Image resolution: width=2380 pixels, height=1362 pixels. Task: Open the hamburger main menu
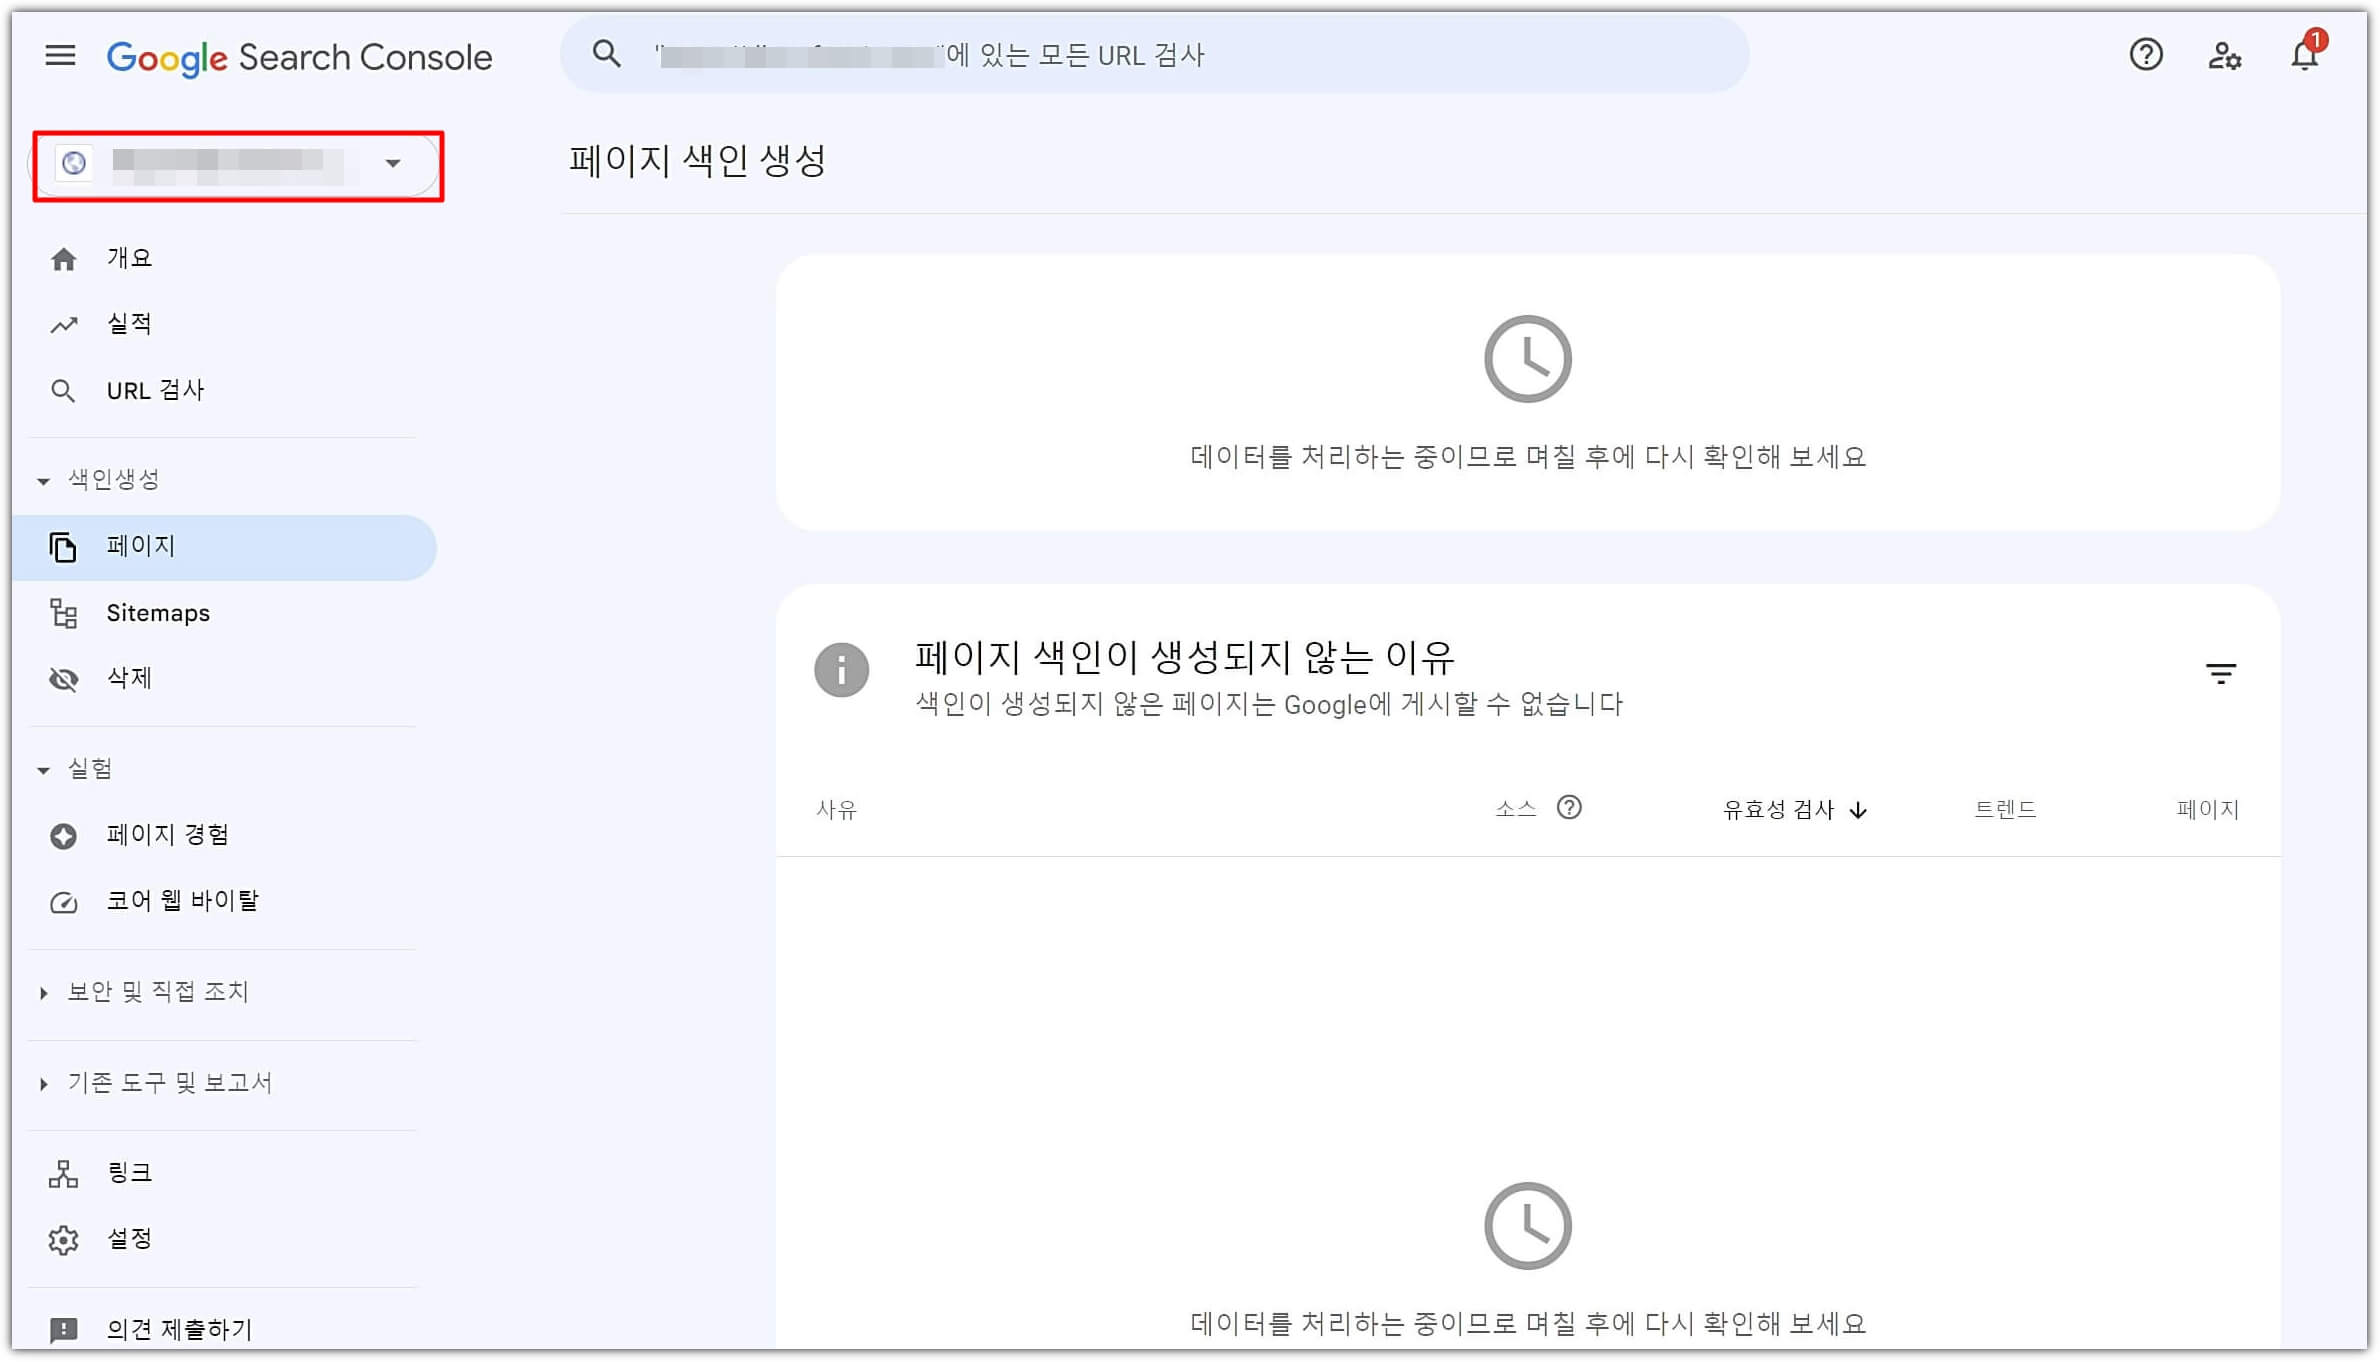(x=60, y=55)
